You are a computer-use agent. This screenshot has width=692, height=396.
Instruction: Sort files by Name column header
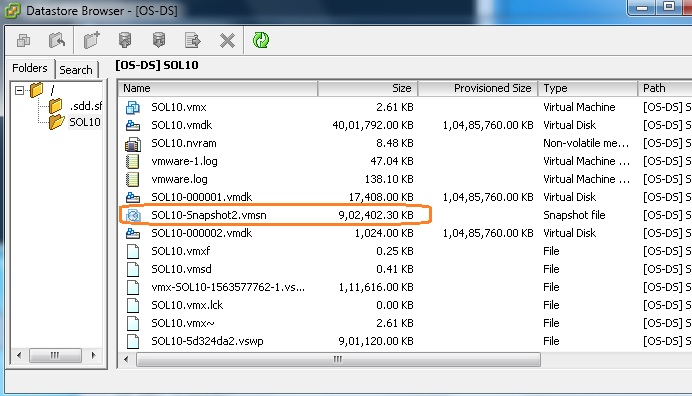click(218, 88)
